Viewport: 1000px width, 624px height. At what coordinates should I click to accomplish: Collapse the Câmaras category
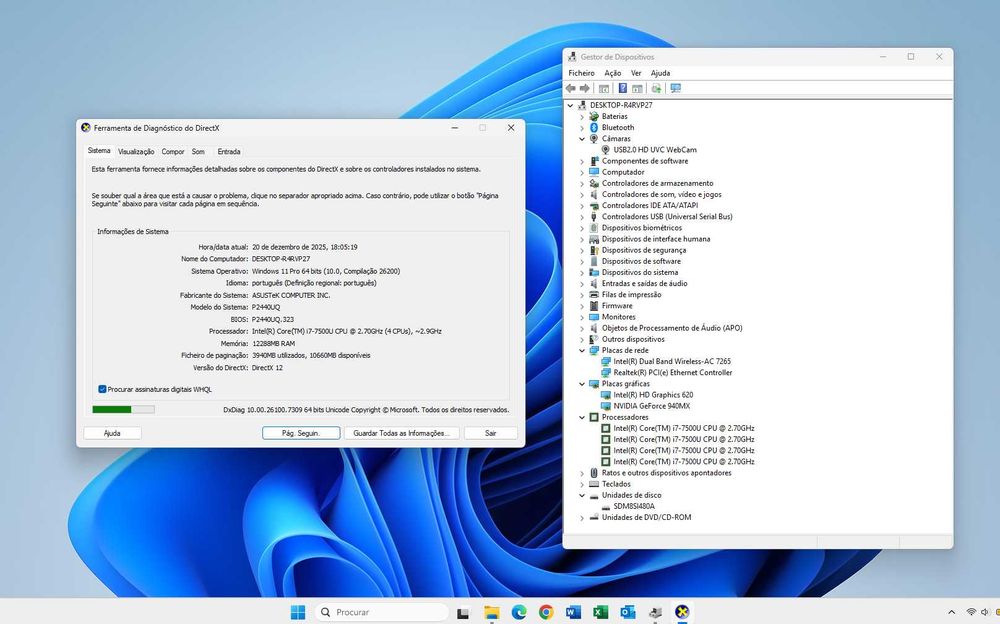coord(582,138)
